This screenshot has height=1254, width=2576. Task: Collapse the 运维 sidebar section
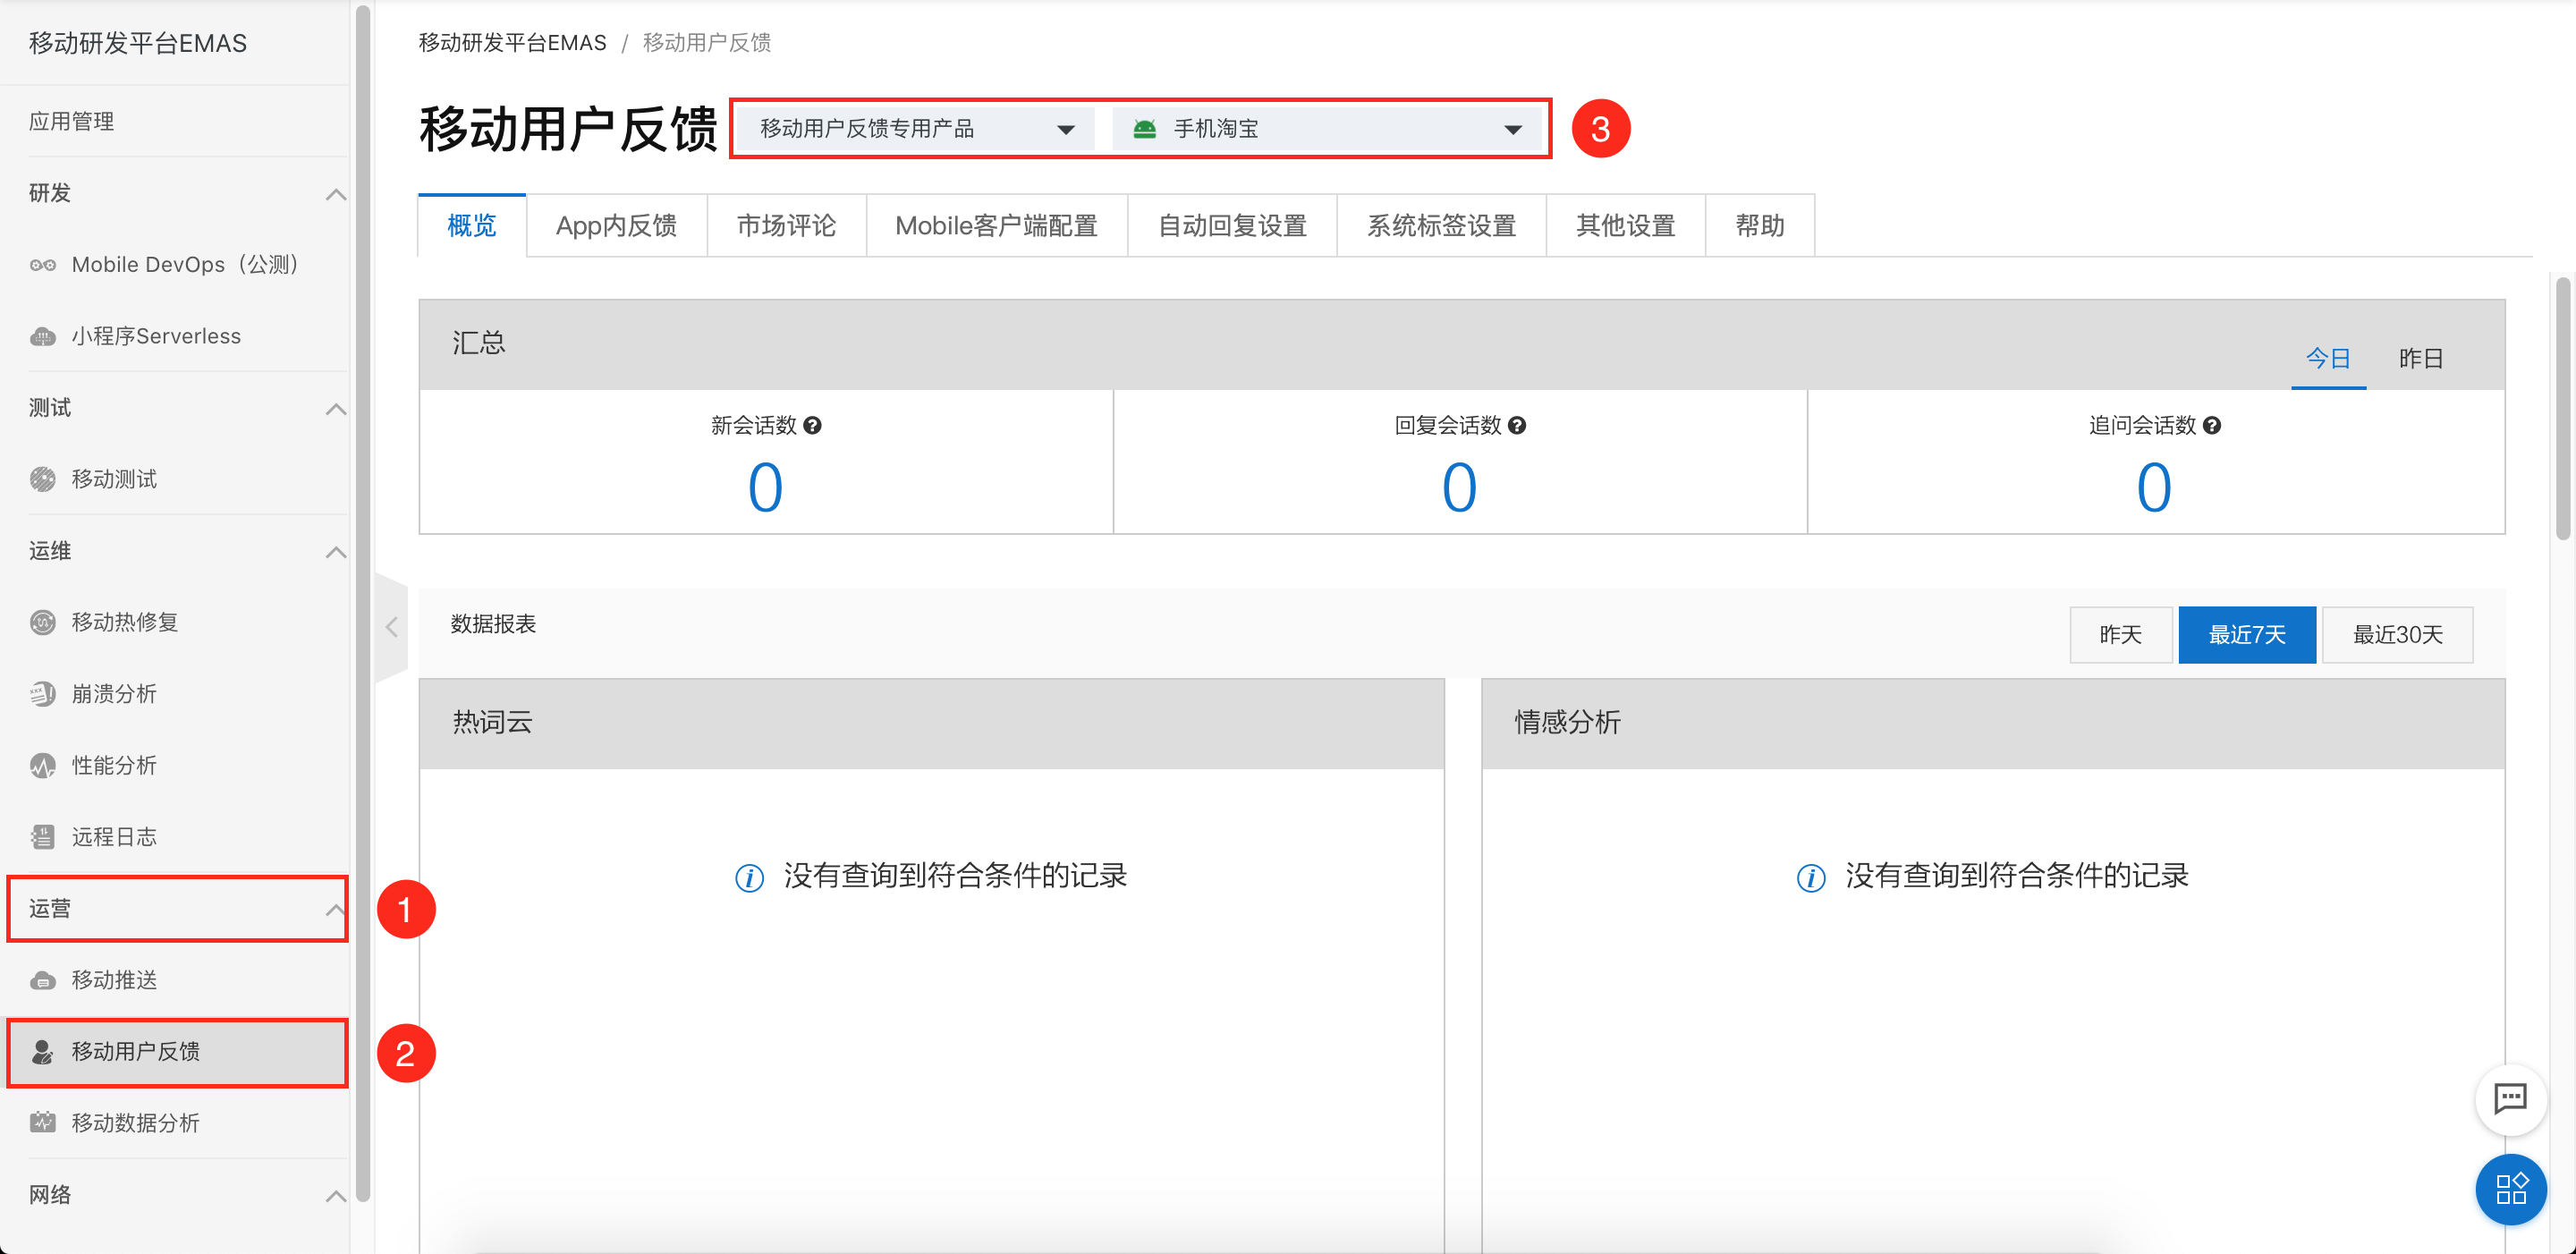(336, 552)
